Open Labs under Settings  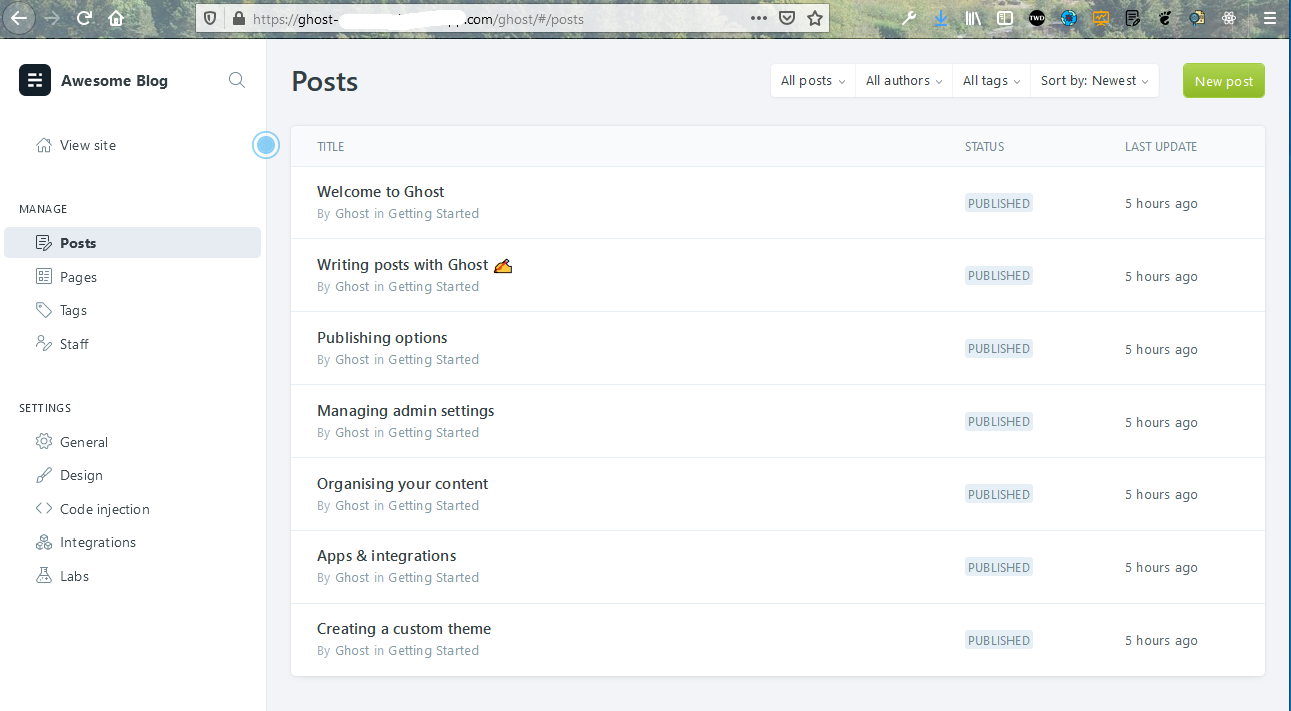(132, 576)
